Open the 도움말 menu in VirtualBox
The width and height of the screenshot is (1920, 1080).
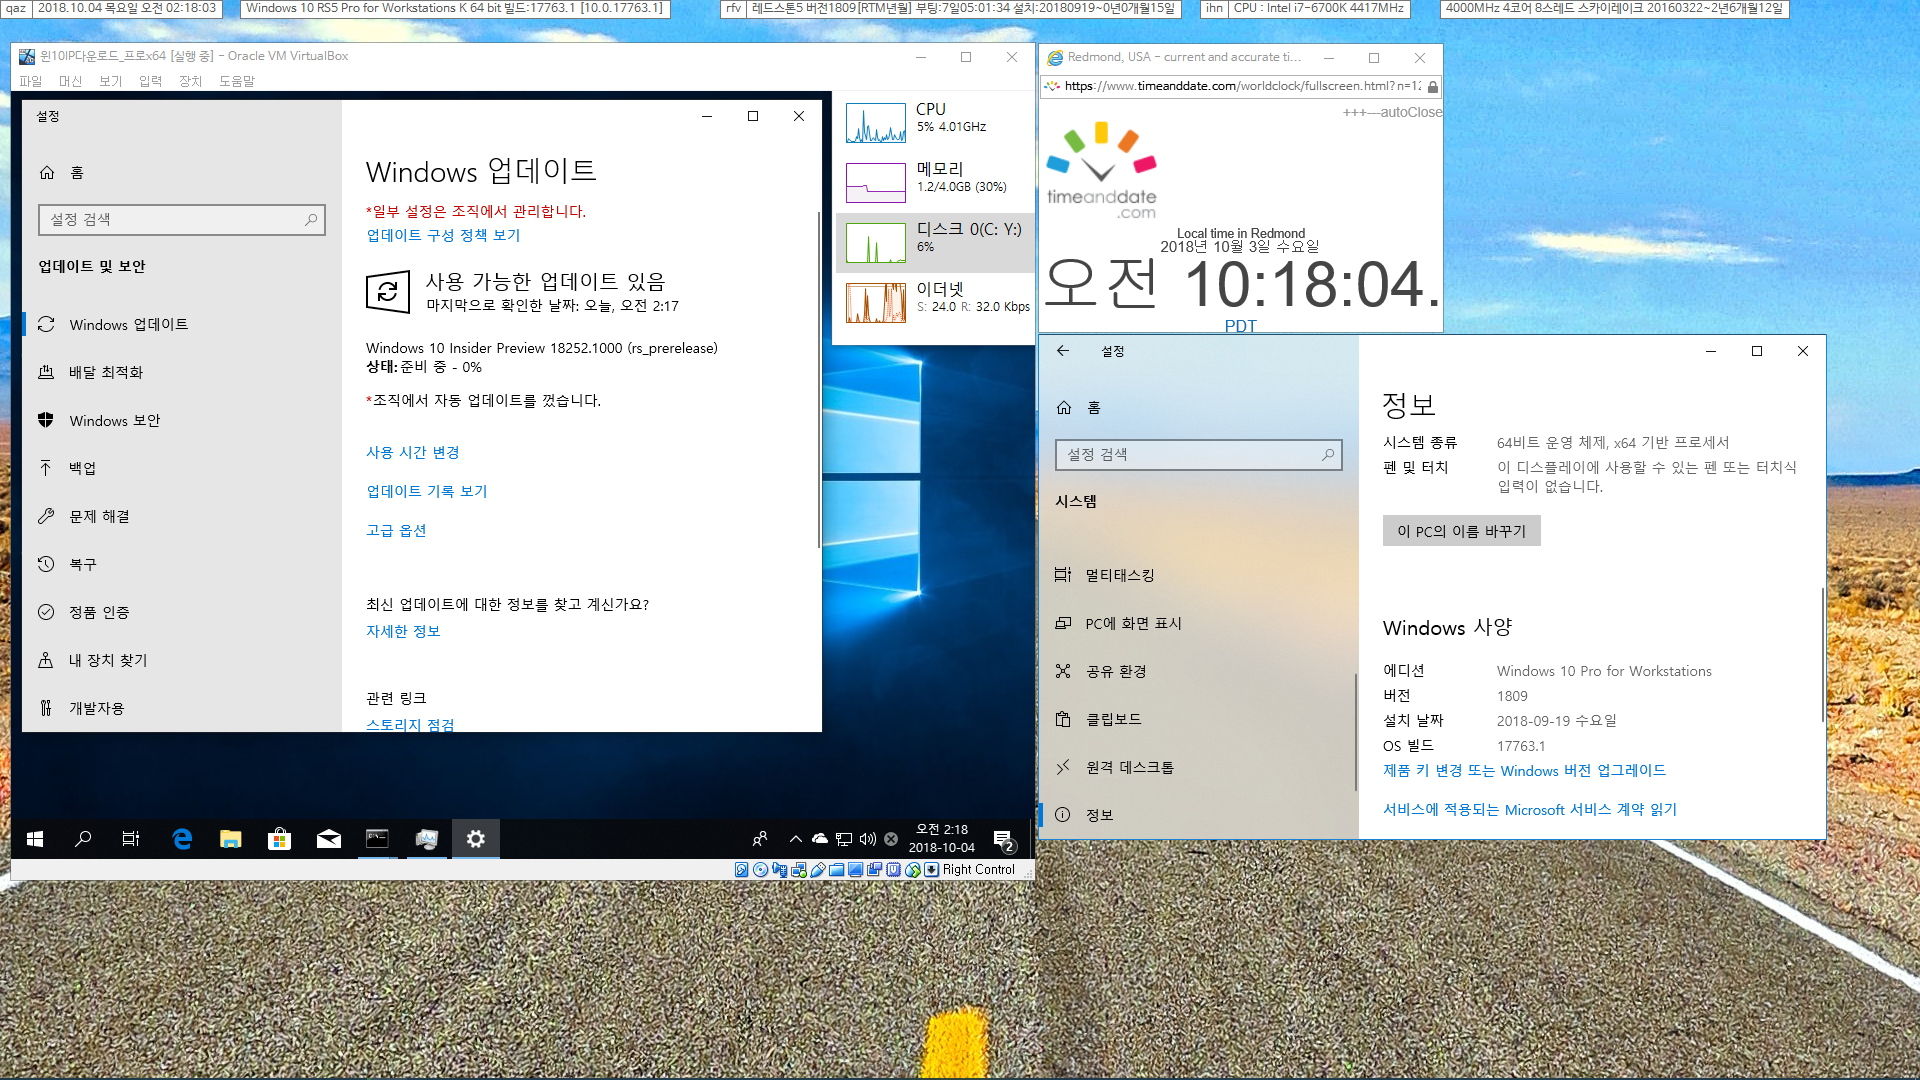coord(237,81)
